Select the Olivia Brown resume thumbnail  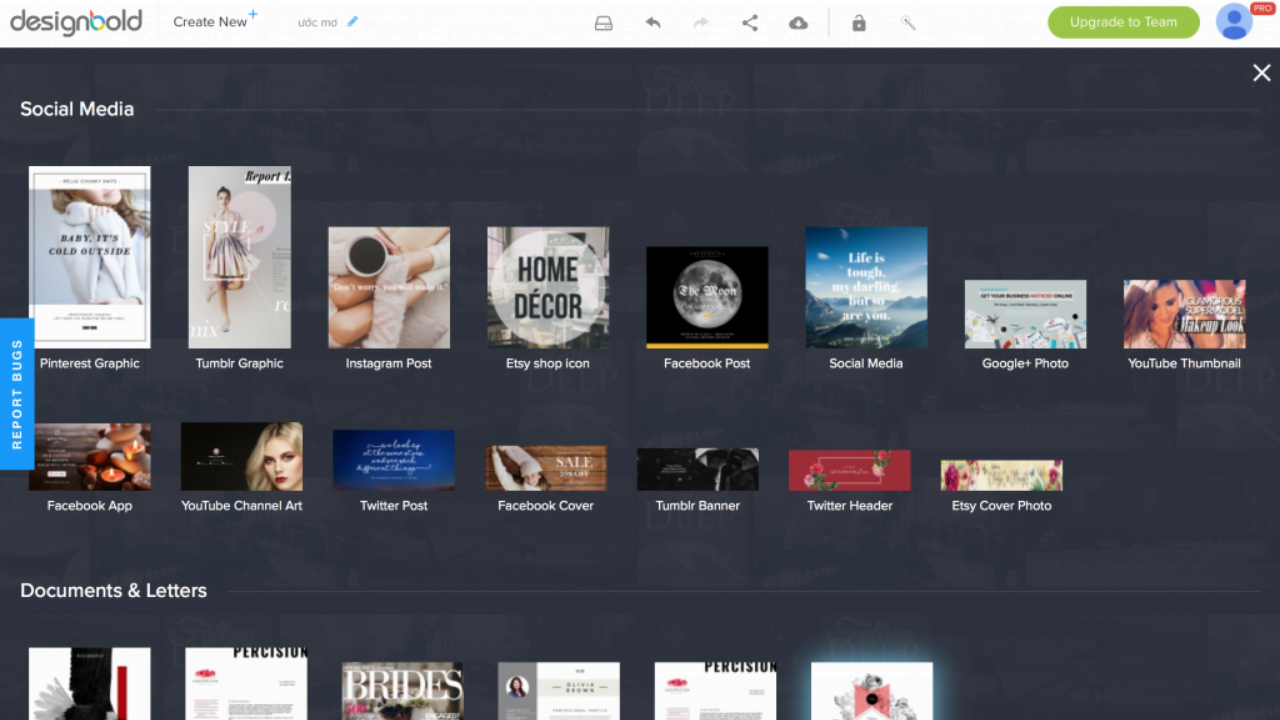click(559, 691)
